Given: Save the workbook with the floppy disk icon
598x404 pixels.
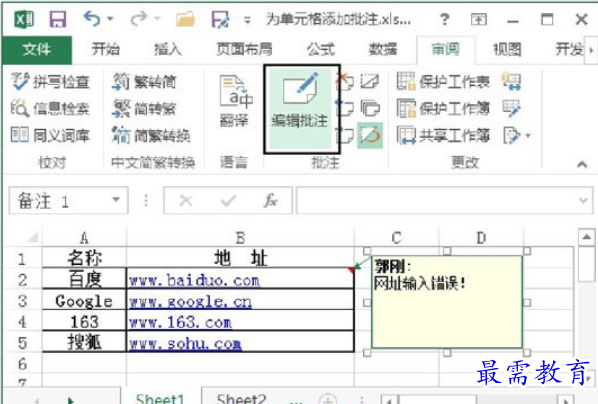Looking at the screenshot, I should click(58, 19).
